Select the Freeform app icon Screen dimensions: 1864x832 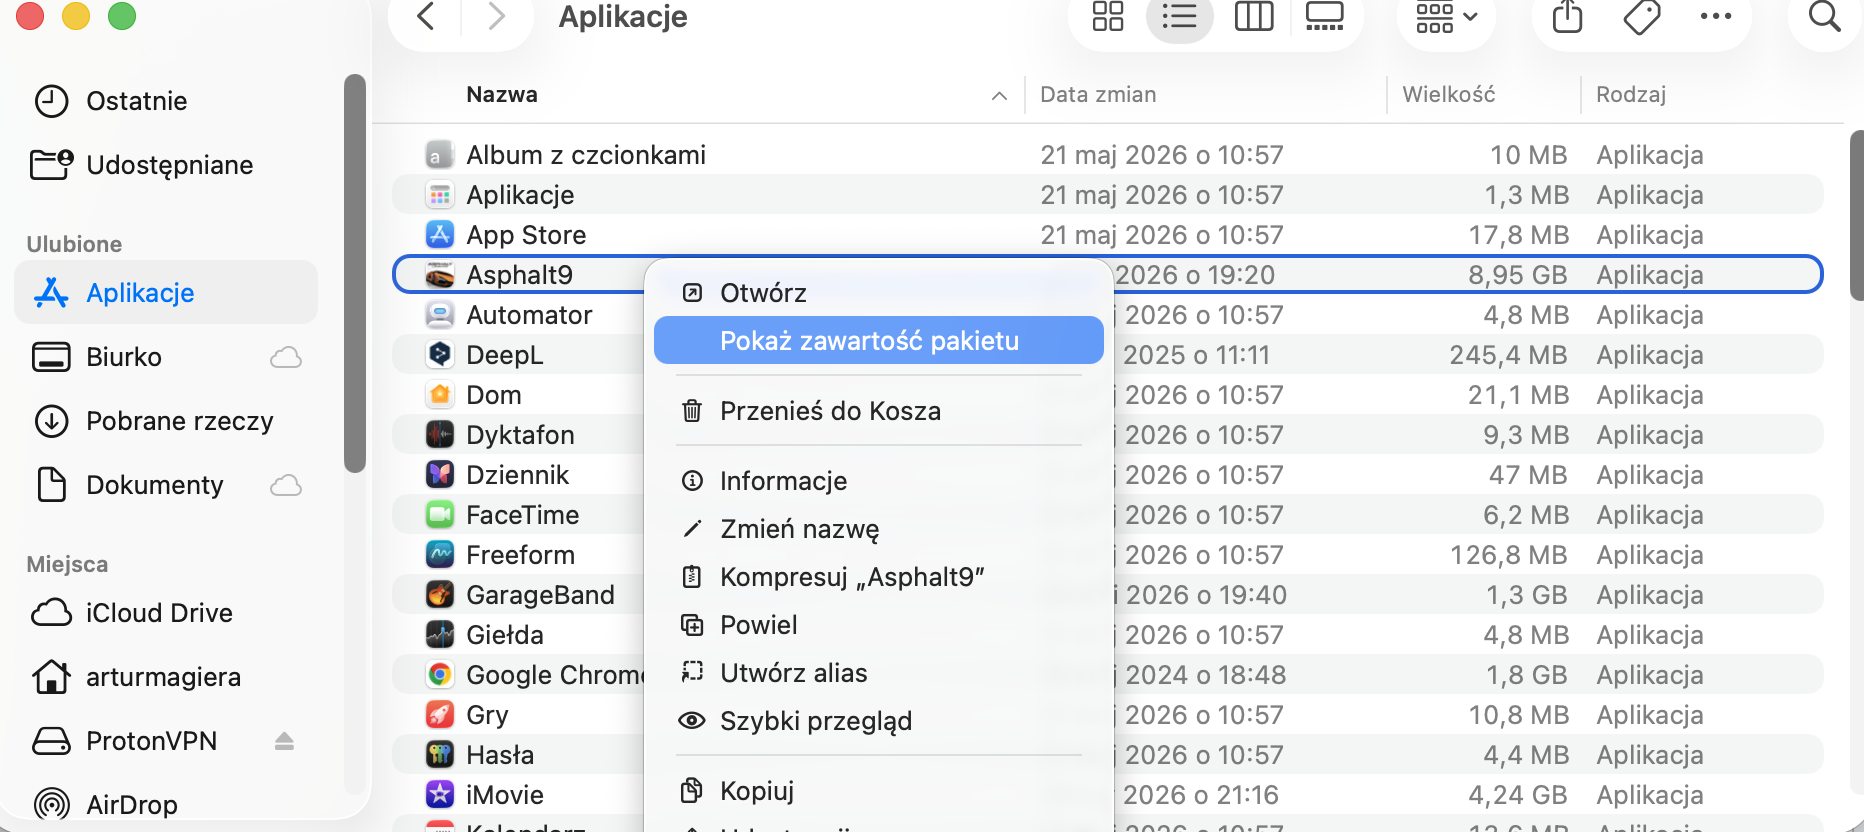point(439,555)
